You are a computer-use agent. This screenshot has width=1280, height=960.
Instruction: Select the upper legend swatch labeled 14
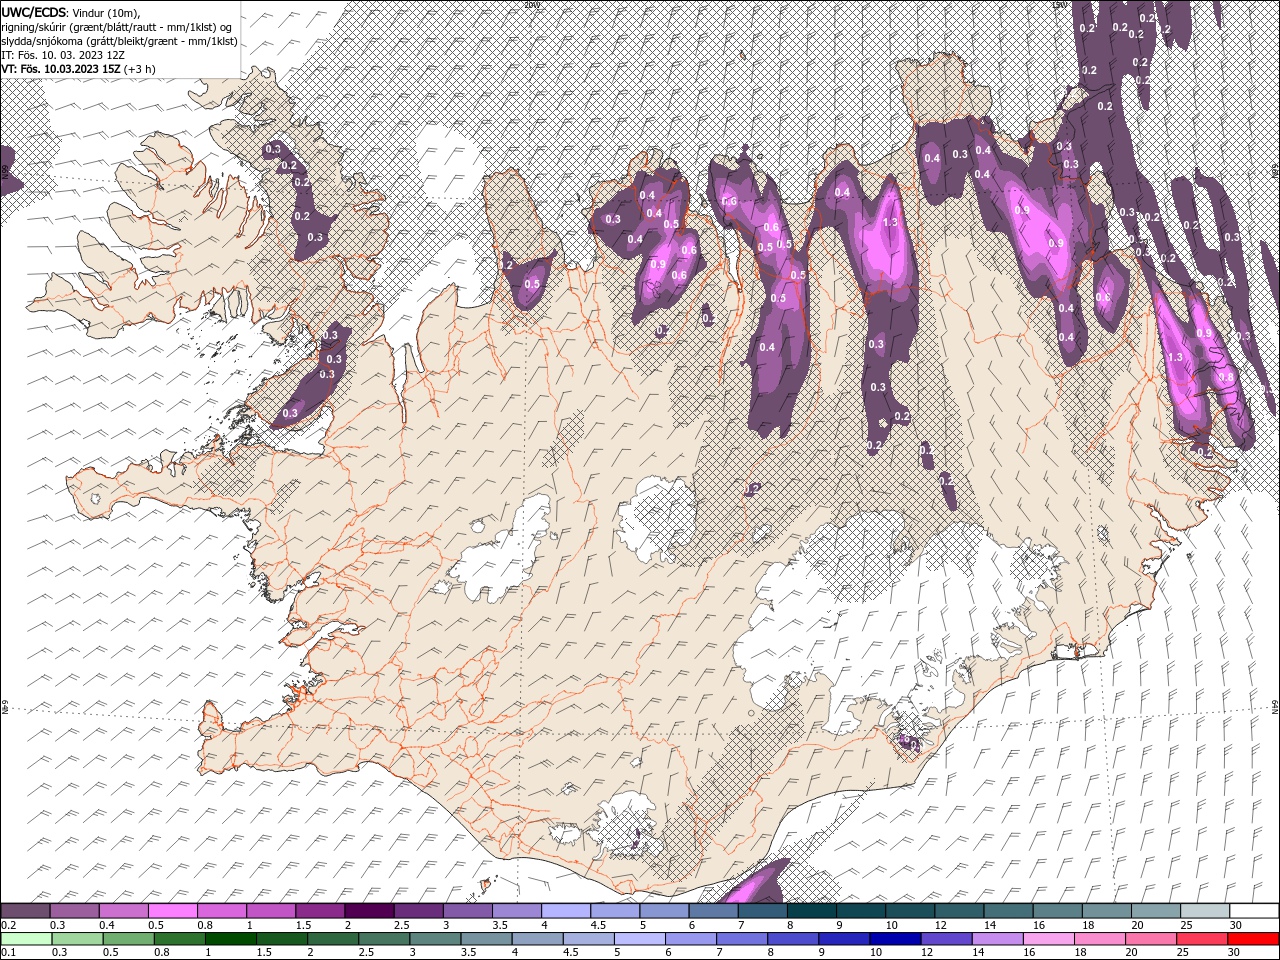[1006, 910]
